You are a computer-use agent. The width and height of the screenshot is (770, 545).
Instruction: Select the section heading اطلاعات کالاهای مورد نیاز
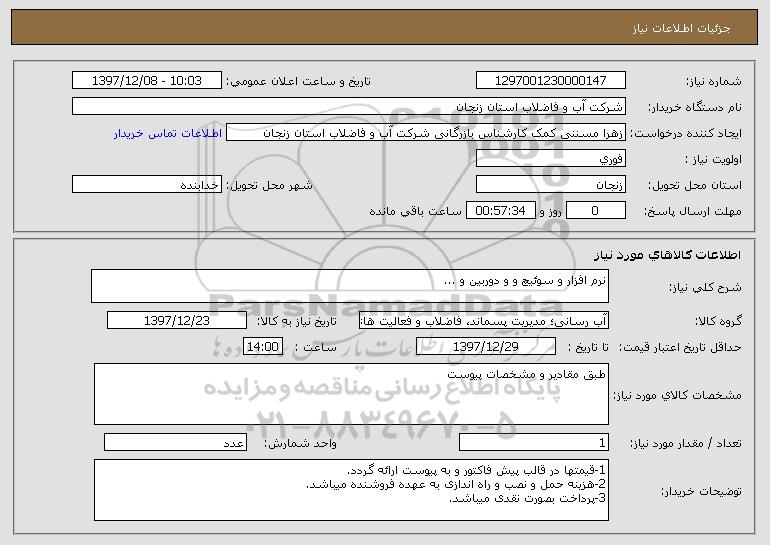tap(667, 255)
